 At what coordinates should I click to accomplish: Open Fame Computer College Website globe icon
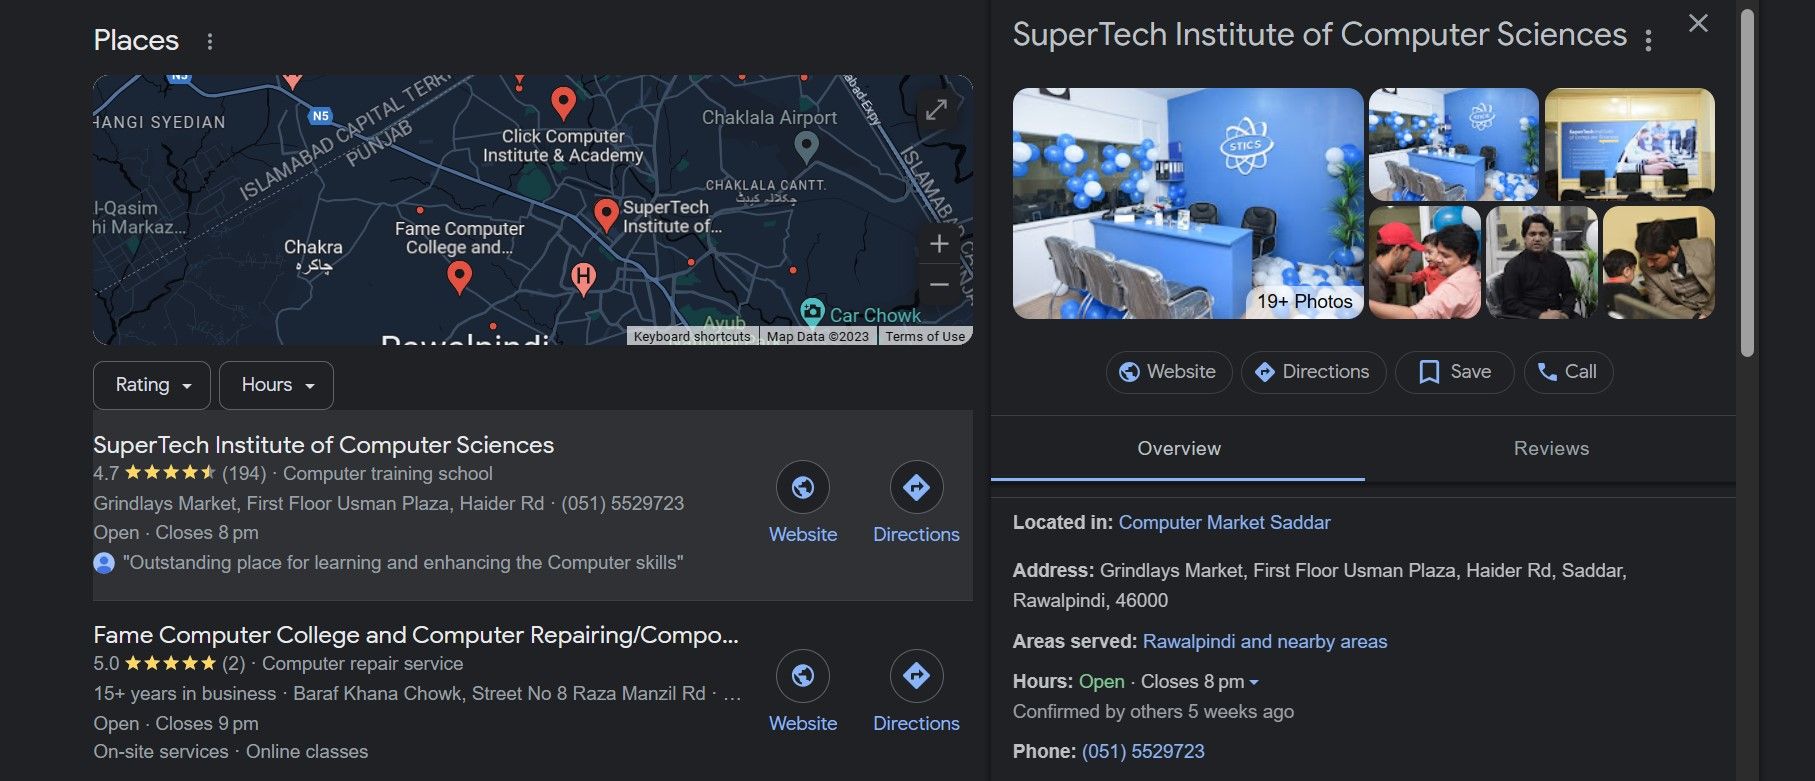(803, 676)
